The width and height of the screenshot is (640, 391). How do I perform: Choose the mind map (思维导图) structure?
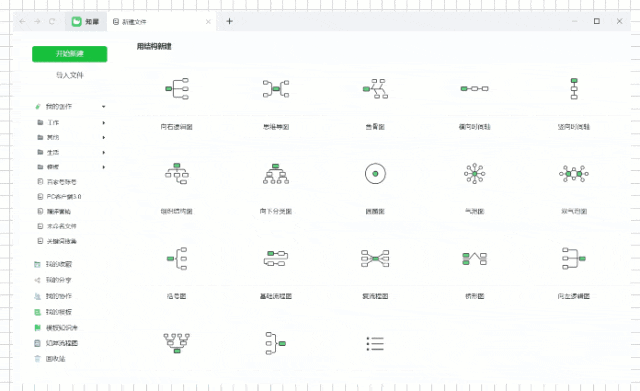[276, 89]
